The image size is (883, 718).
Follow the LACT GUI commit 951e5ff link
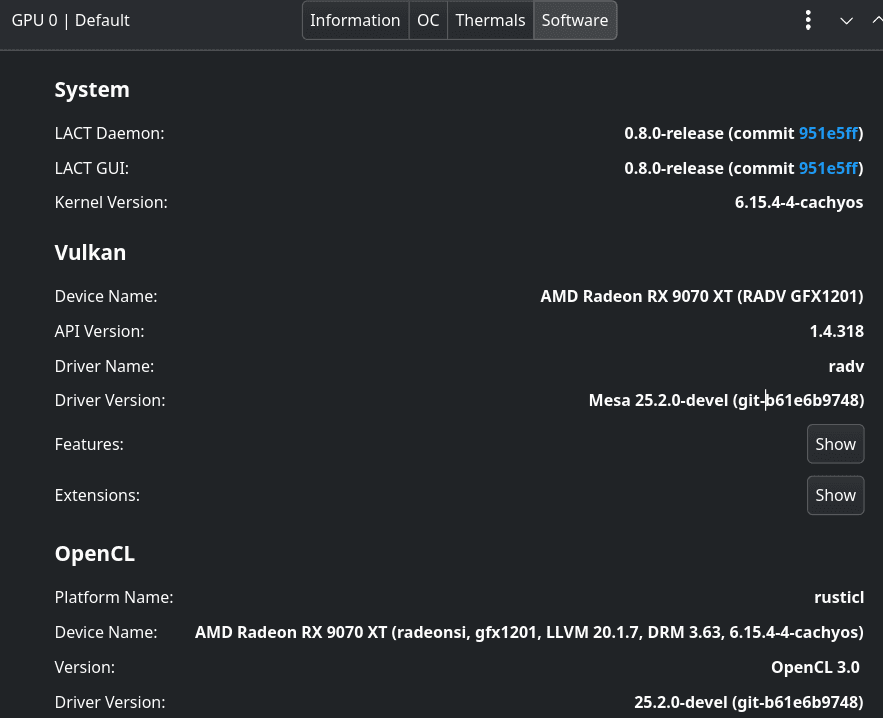point(828,168)
